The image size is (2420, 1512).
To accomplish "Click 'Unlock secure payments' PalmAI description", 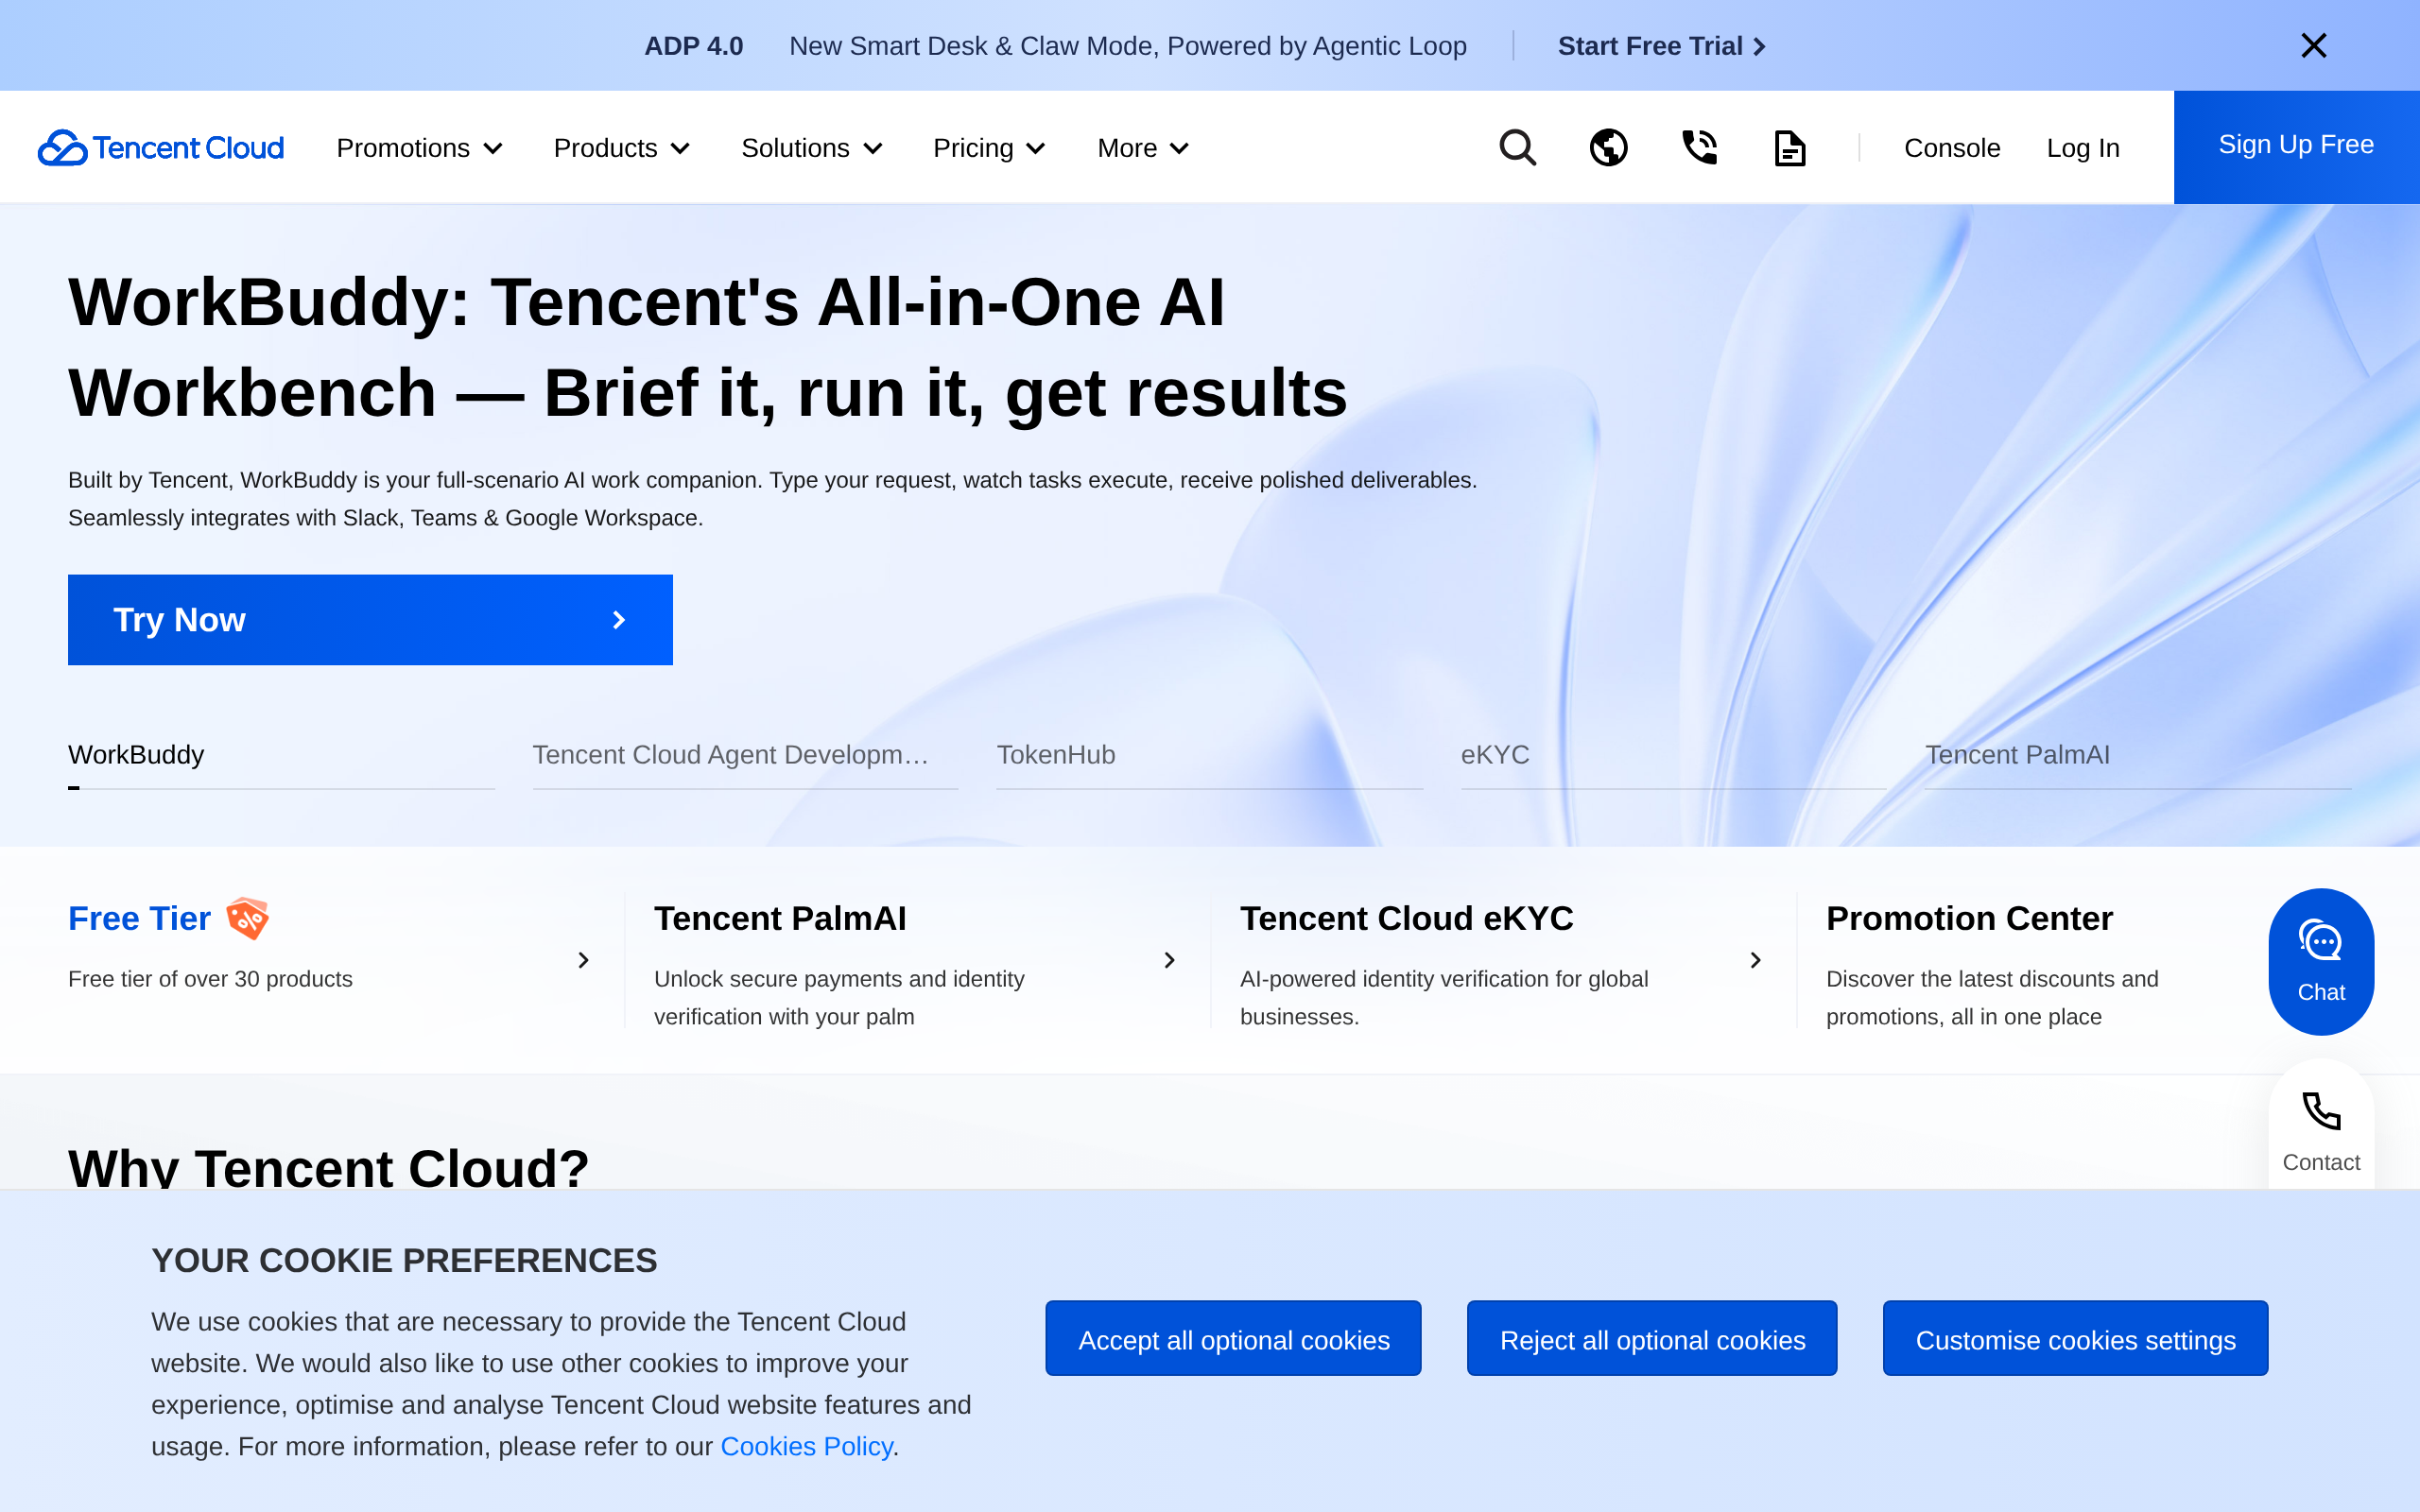I will coord(839,997).
